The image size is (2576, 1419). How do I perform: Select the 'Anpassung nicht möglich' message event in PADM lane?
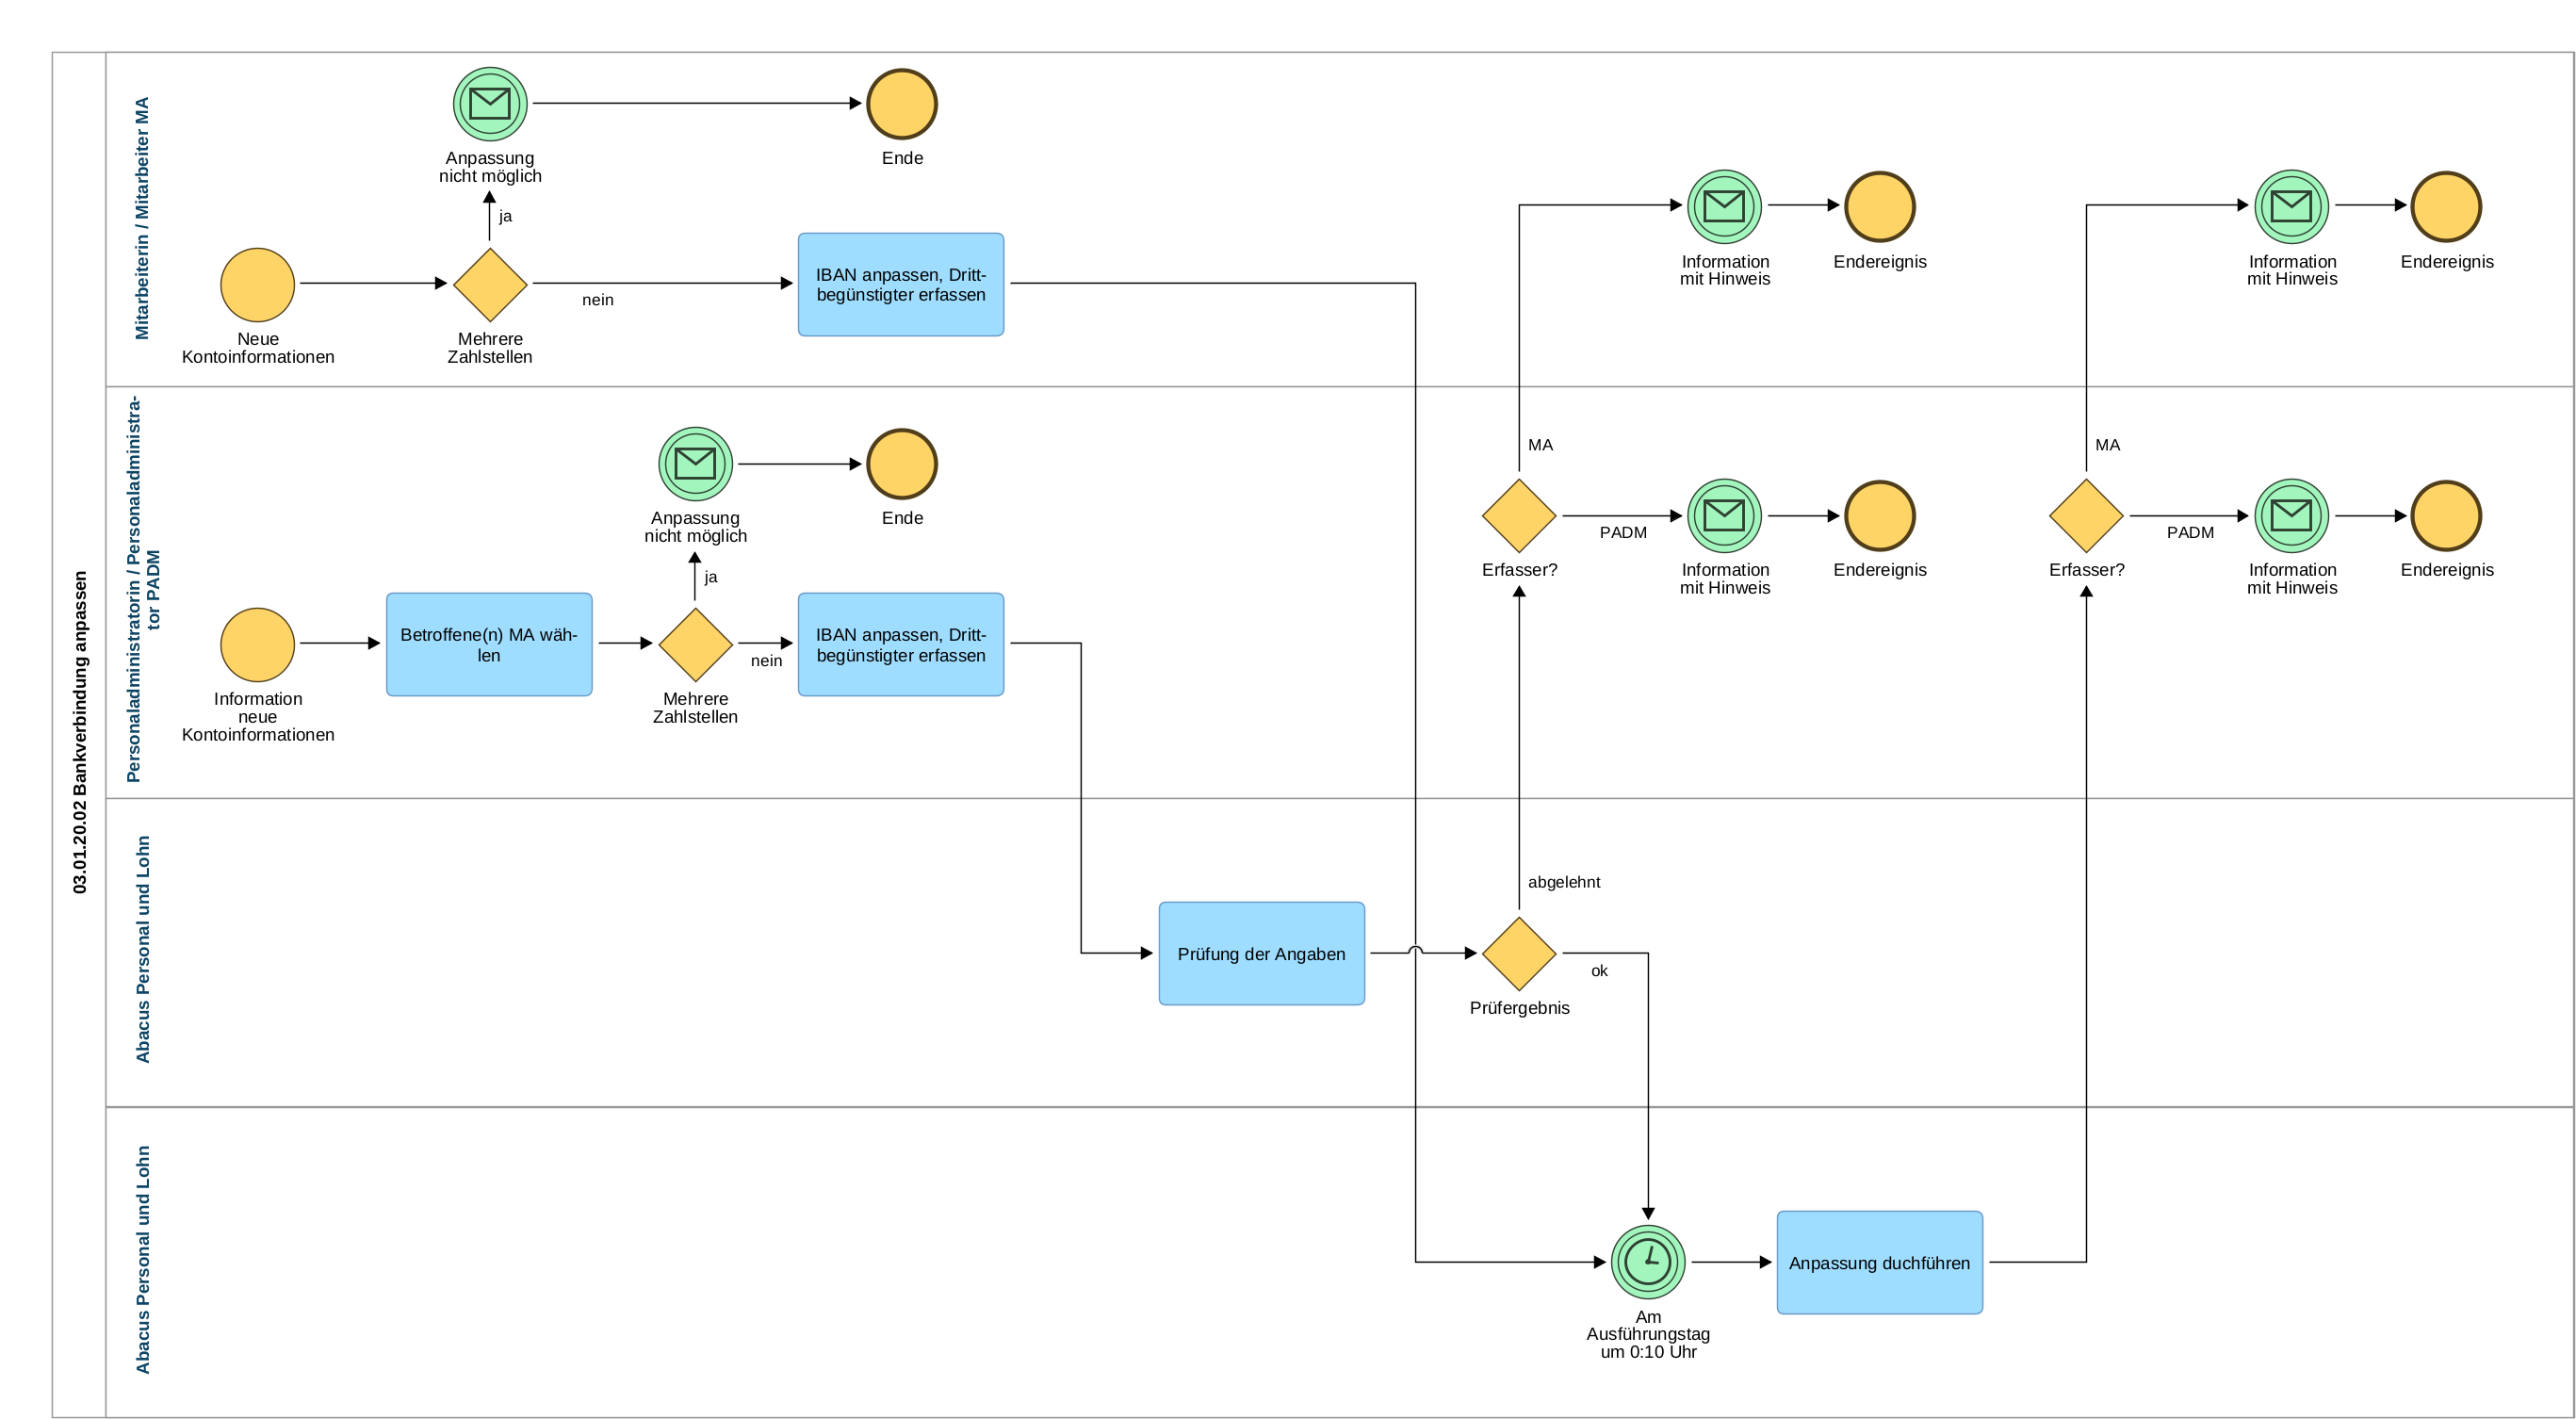[x=695, y=464]
